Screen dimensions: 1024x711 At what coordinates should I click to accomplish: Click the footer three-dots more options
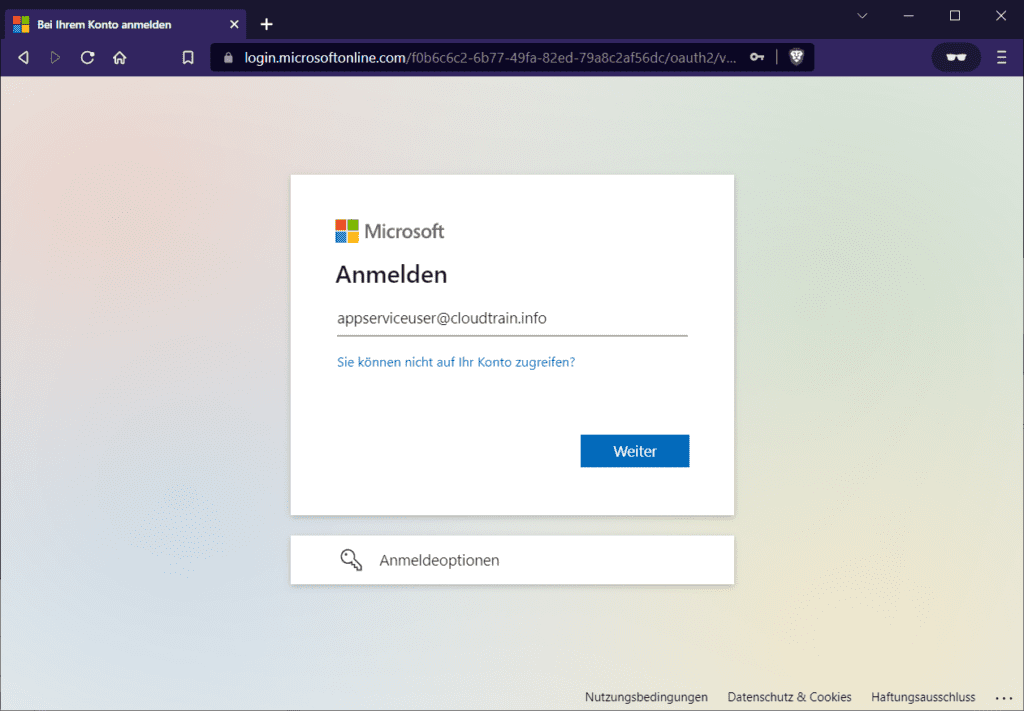tap(1004, 699)
